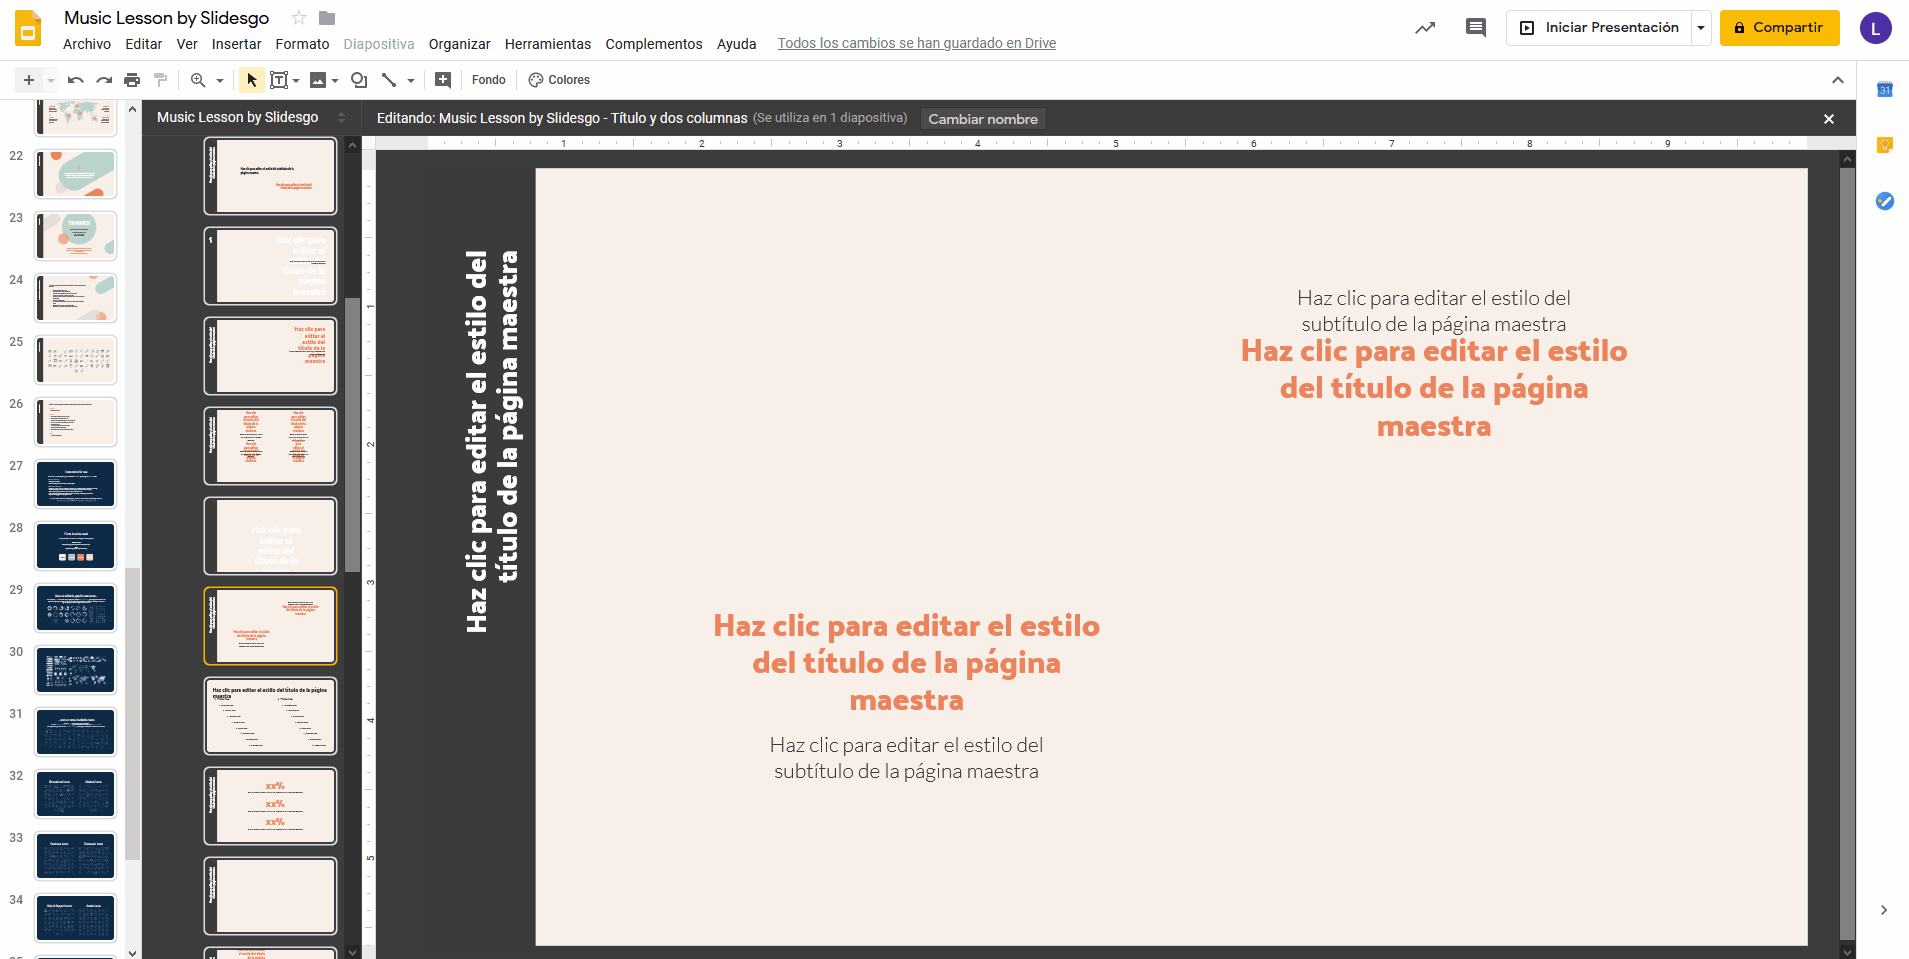Select the text box tool
This screenshot has height=959, width=1909.
(279, 80)
